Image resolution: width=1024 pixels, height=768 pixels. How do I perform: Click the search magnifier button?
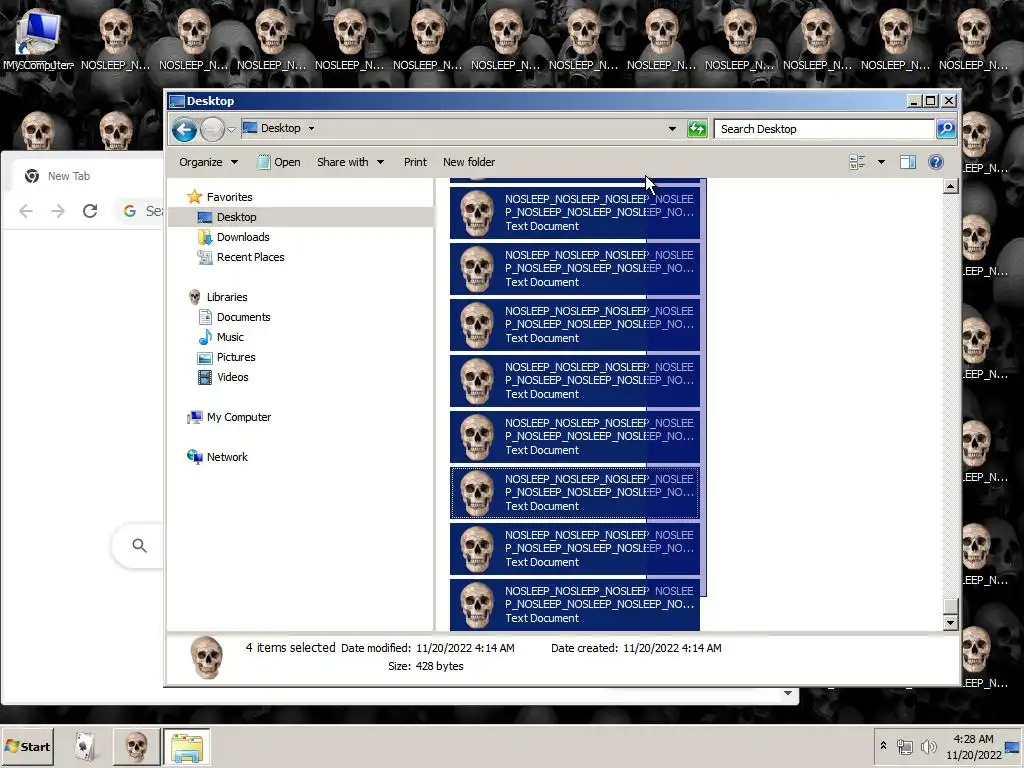tap(946, 129)
